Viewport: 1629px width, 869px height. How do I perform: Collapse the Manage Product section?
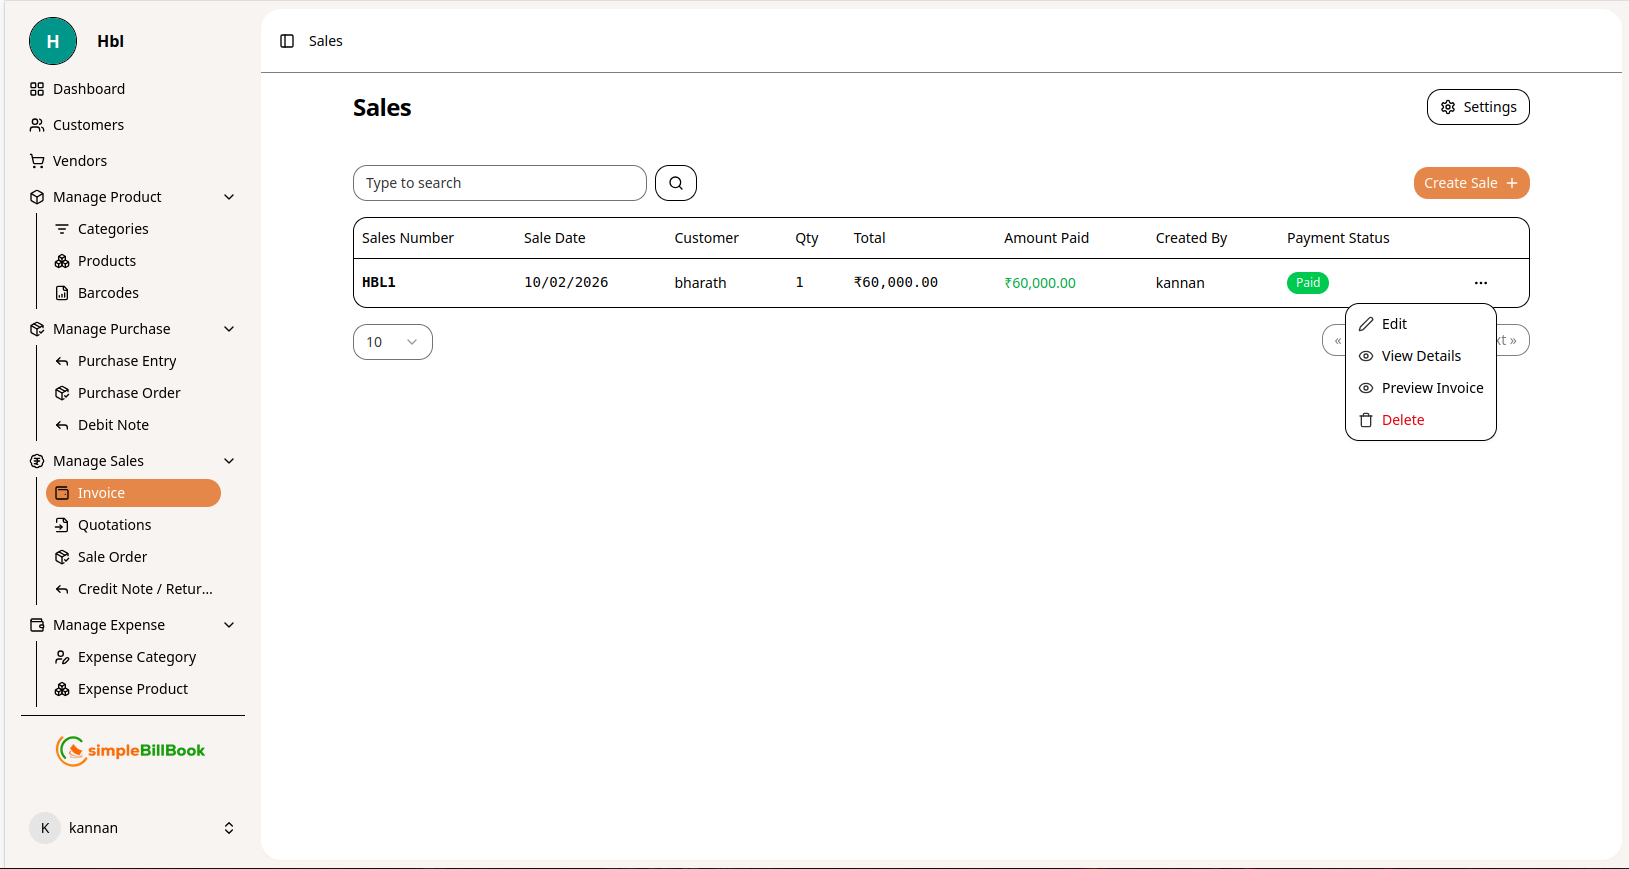(229, 197)
